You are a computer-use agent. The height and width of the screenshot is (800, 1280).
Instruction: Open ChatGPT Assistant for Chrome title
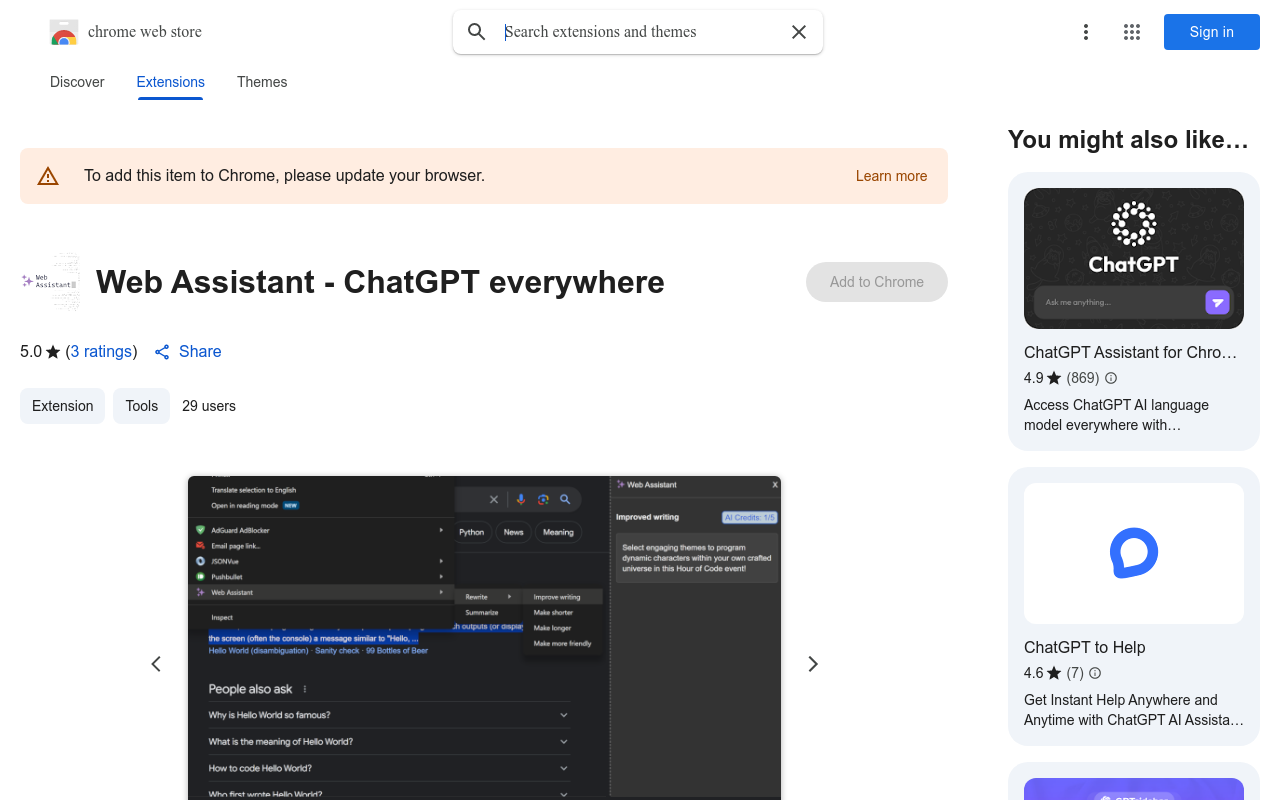pyautogui.click(x=1130, y=352)
